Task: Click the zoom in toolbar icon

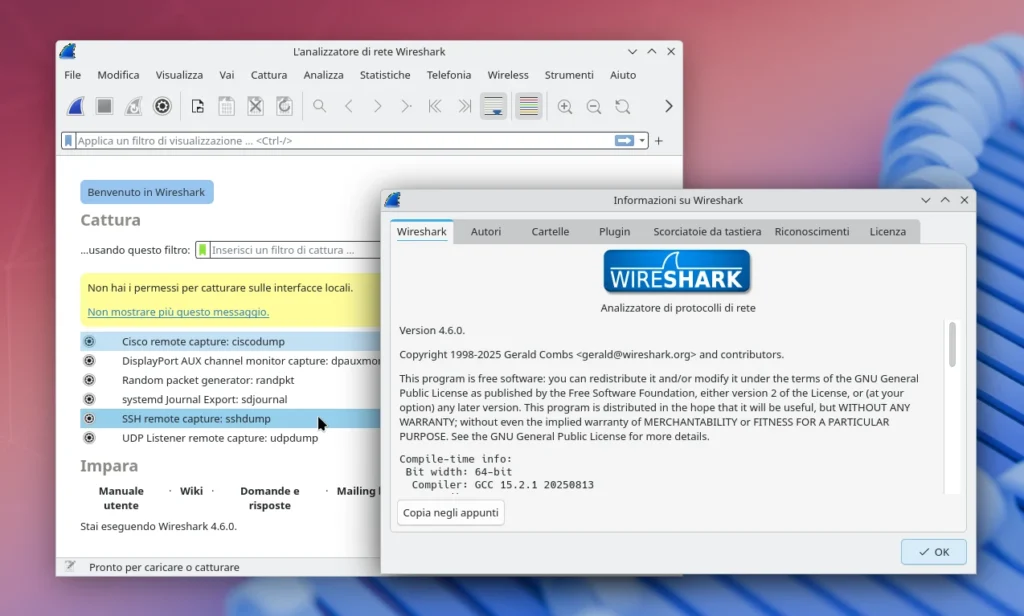Action: pyautogui.click(x=565, y=106)
